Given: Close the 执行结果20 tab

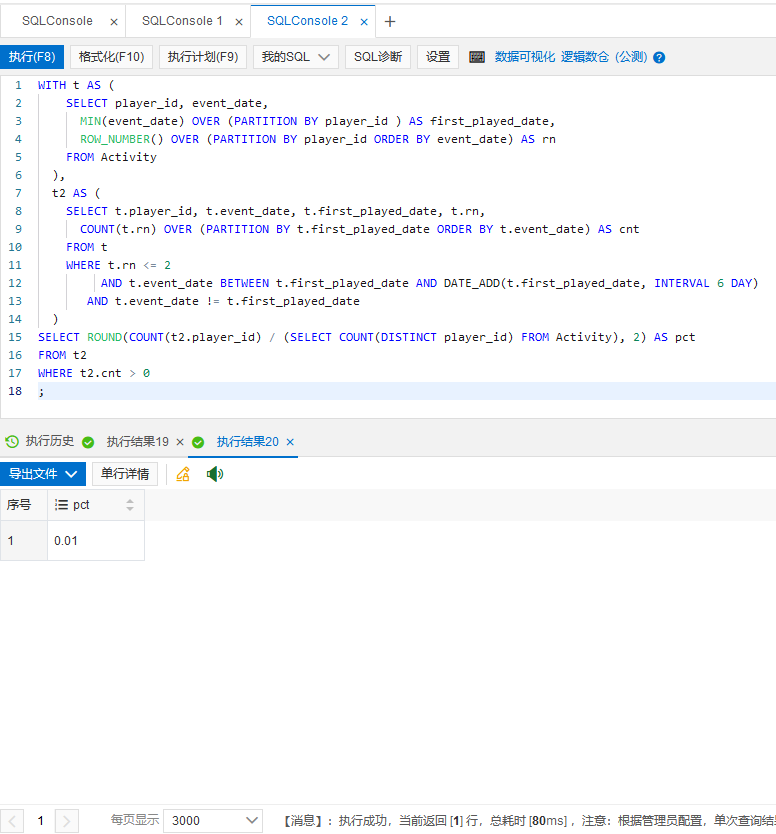Looking at the screenshot, I should 290,442.
